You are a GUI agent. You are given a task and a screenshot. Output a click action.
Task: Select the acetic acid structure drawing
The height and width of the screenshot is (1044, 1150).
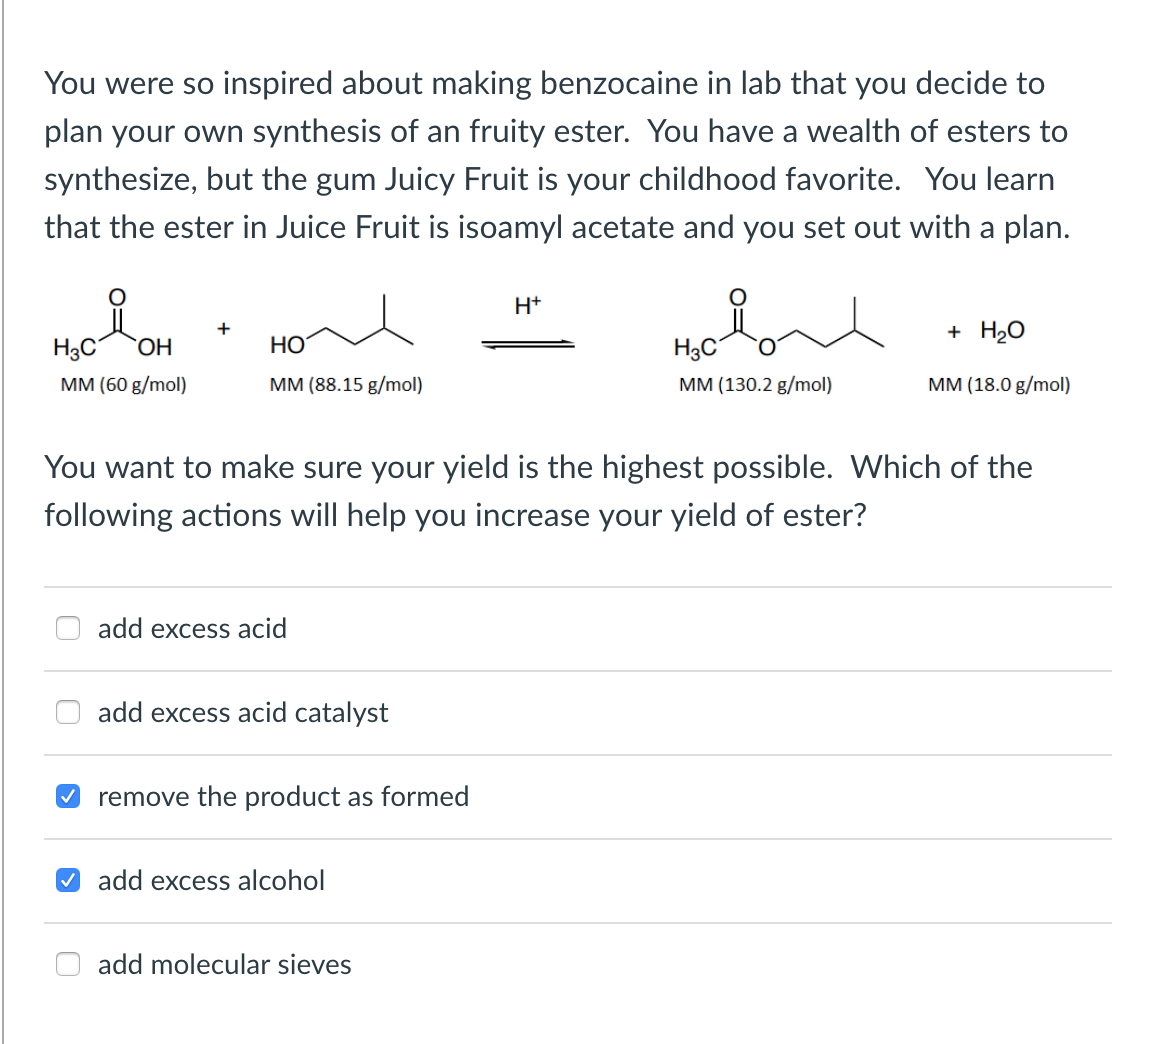[x=112, y=324]
